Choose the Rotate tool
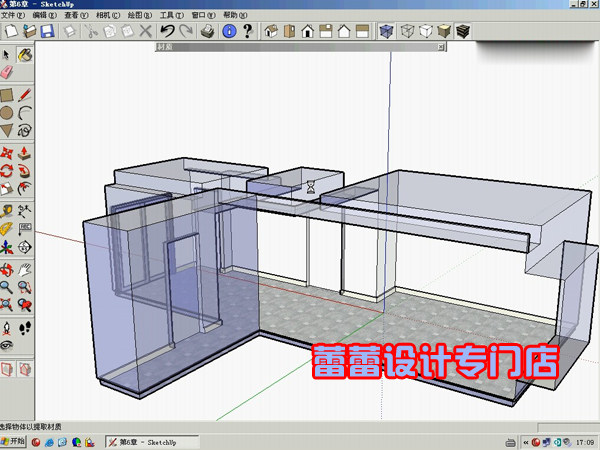Screen dimensions: 600x450 pyautogui.click(x=7, y=171)
